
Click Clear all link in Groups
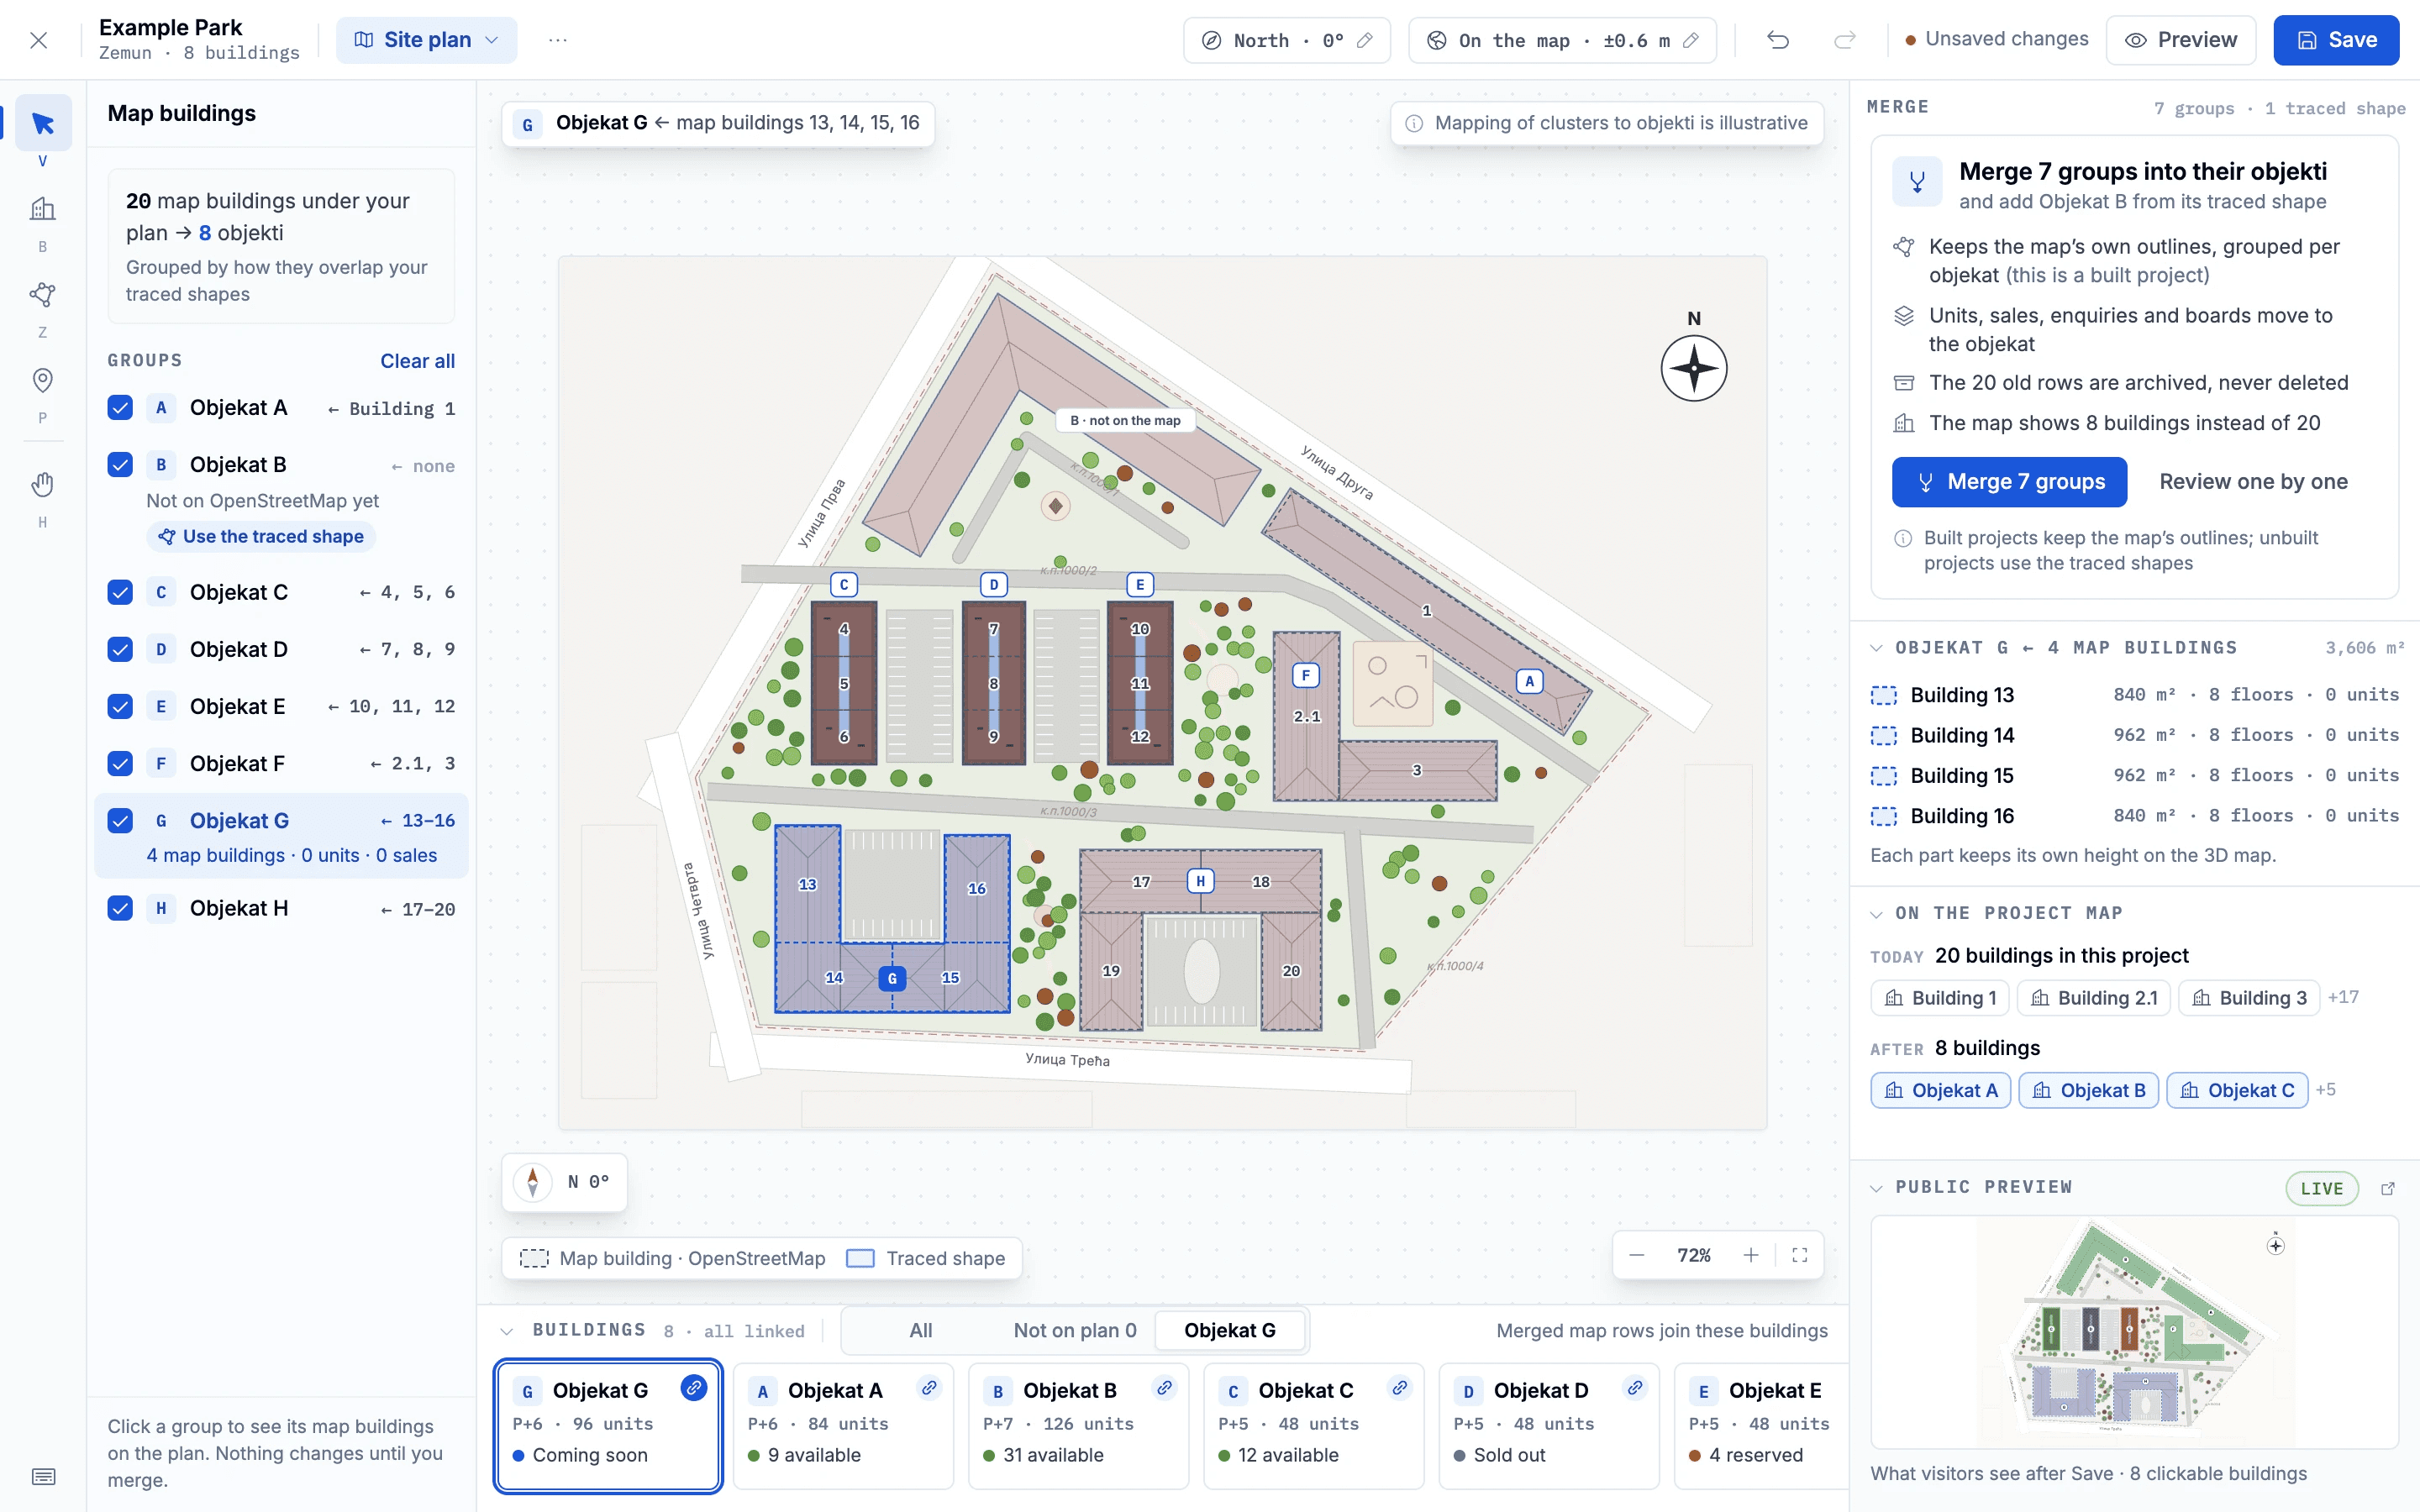click(417, 361)
